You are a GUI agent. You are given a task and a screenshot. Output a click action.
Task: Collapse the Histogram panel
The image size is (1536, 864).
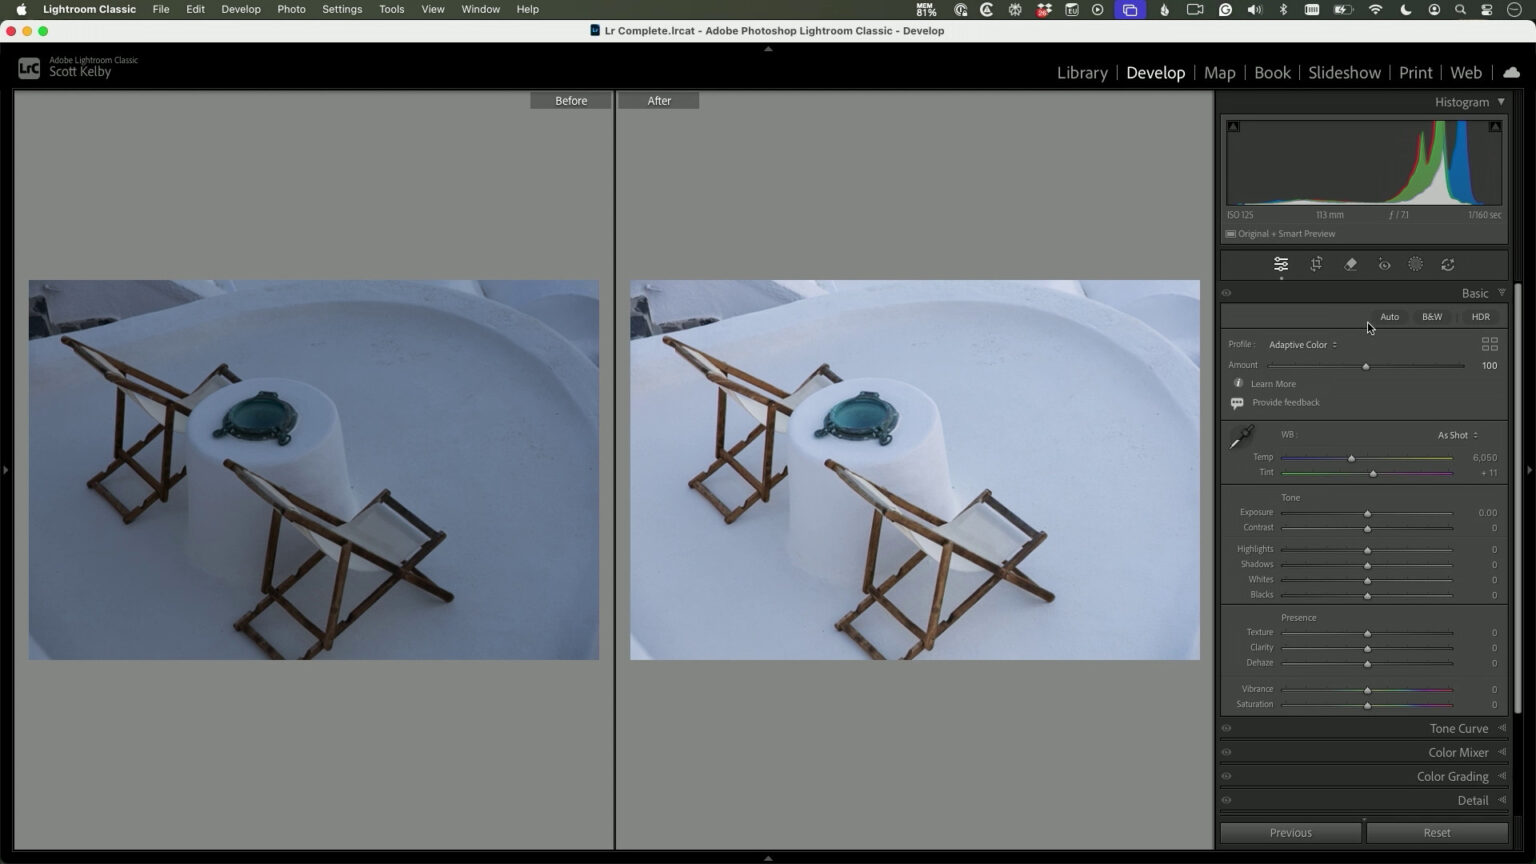[1501, 101]
